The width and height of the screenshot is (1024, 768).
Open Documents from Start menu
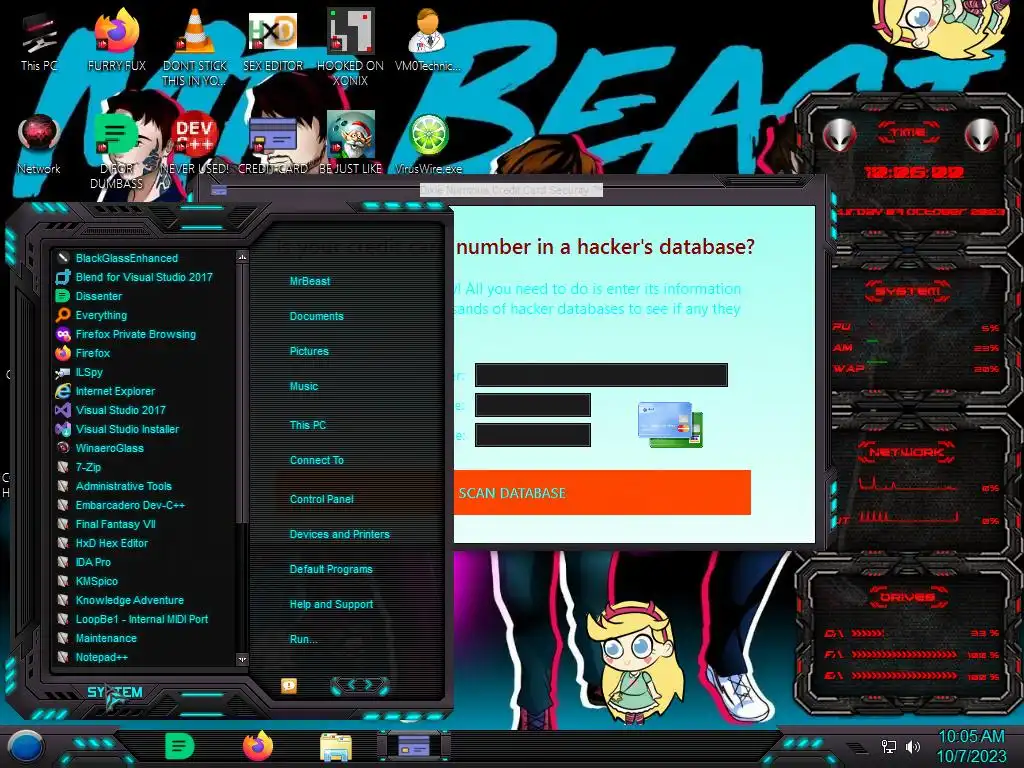click(x=316, y=316)
